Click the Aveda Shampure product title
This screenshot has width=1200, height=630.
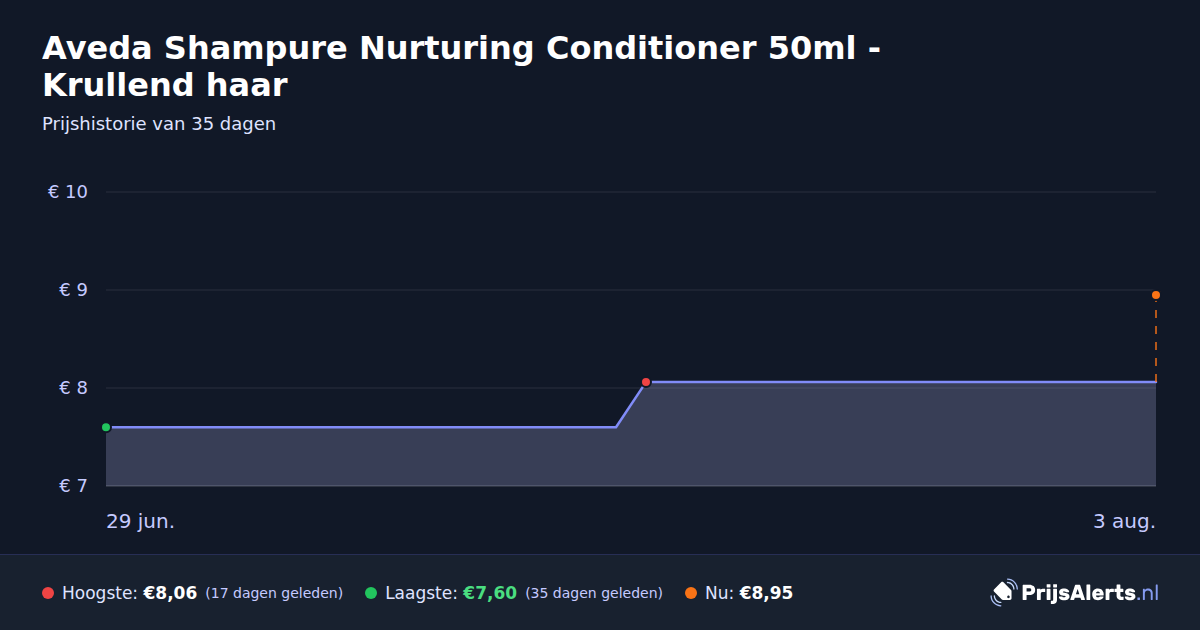(462, 66)
